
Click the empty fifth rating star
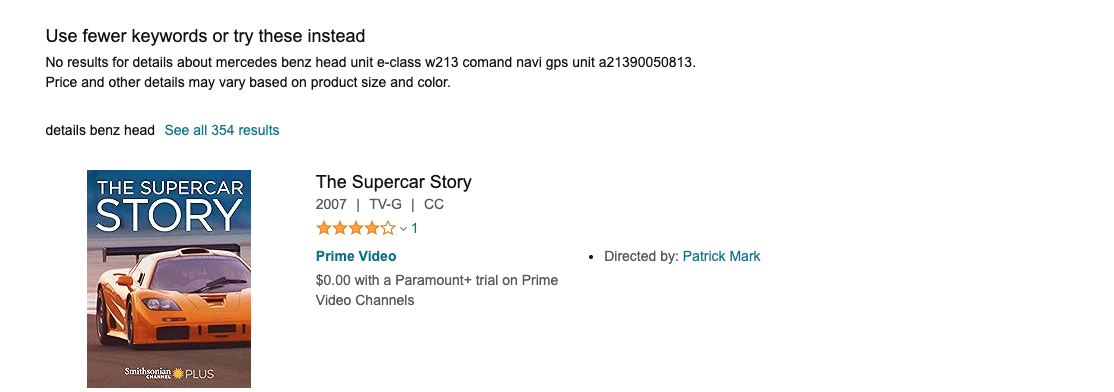coord(388,229)
